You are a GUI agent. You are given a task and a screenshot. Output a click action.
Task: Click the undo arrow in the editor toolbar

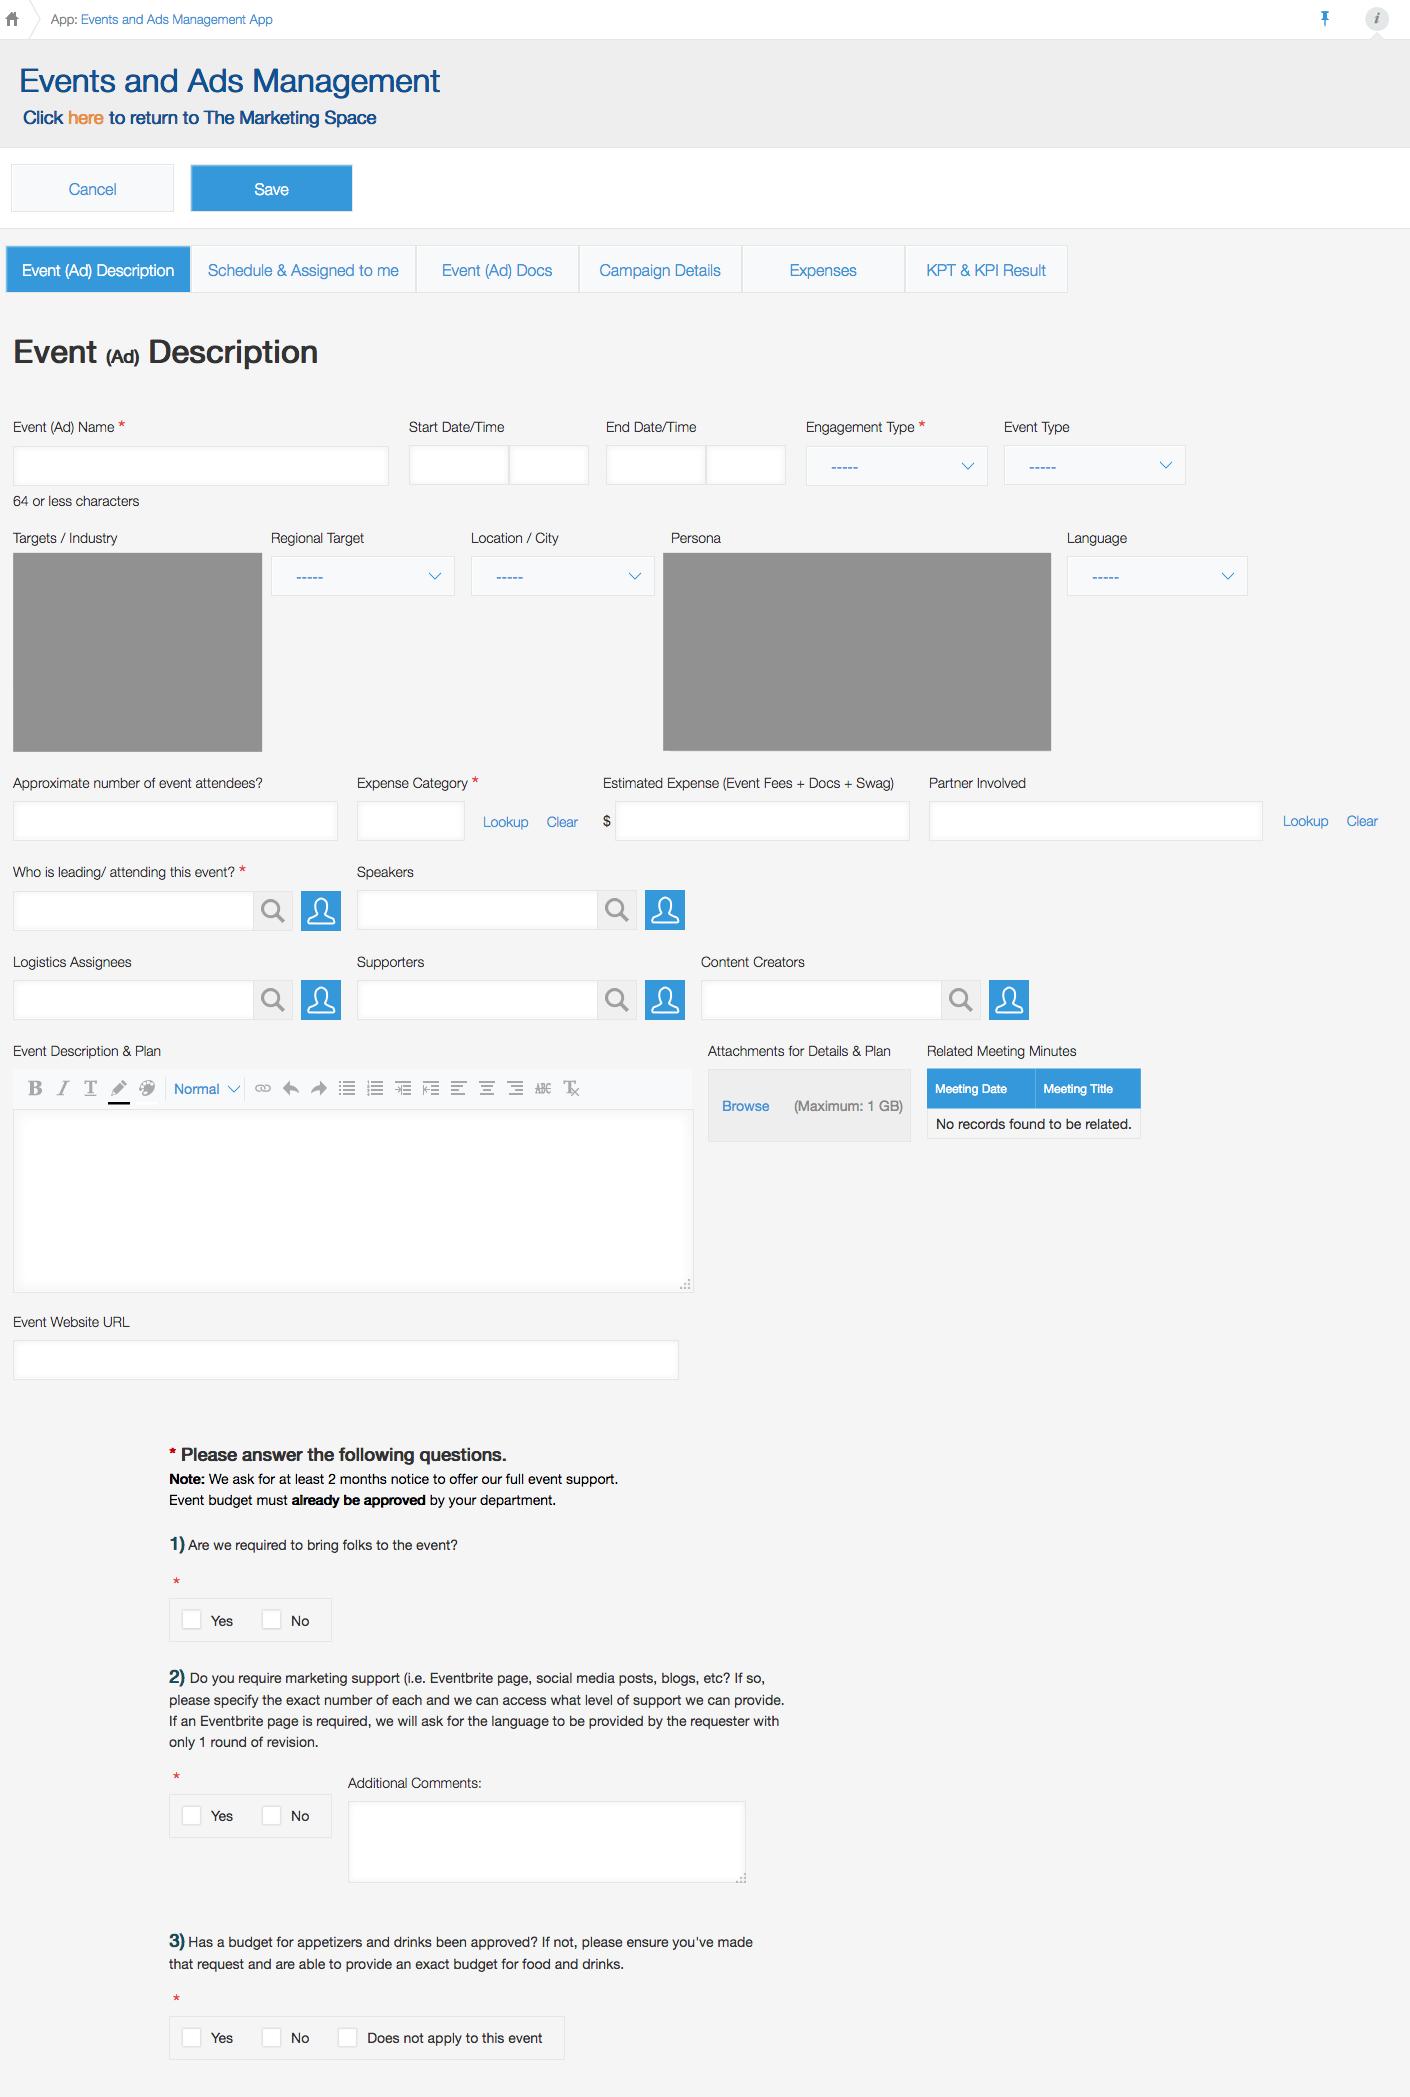(291, 1088)
